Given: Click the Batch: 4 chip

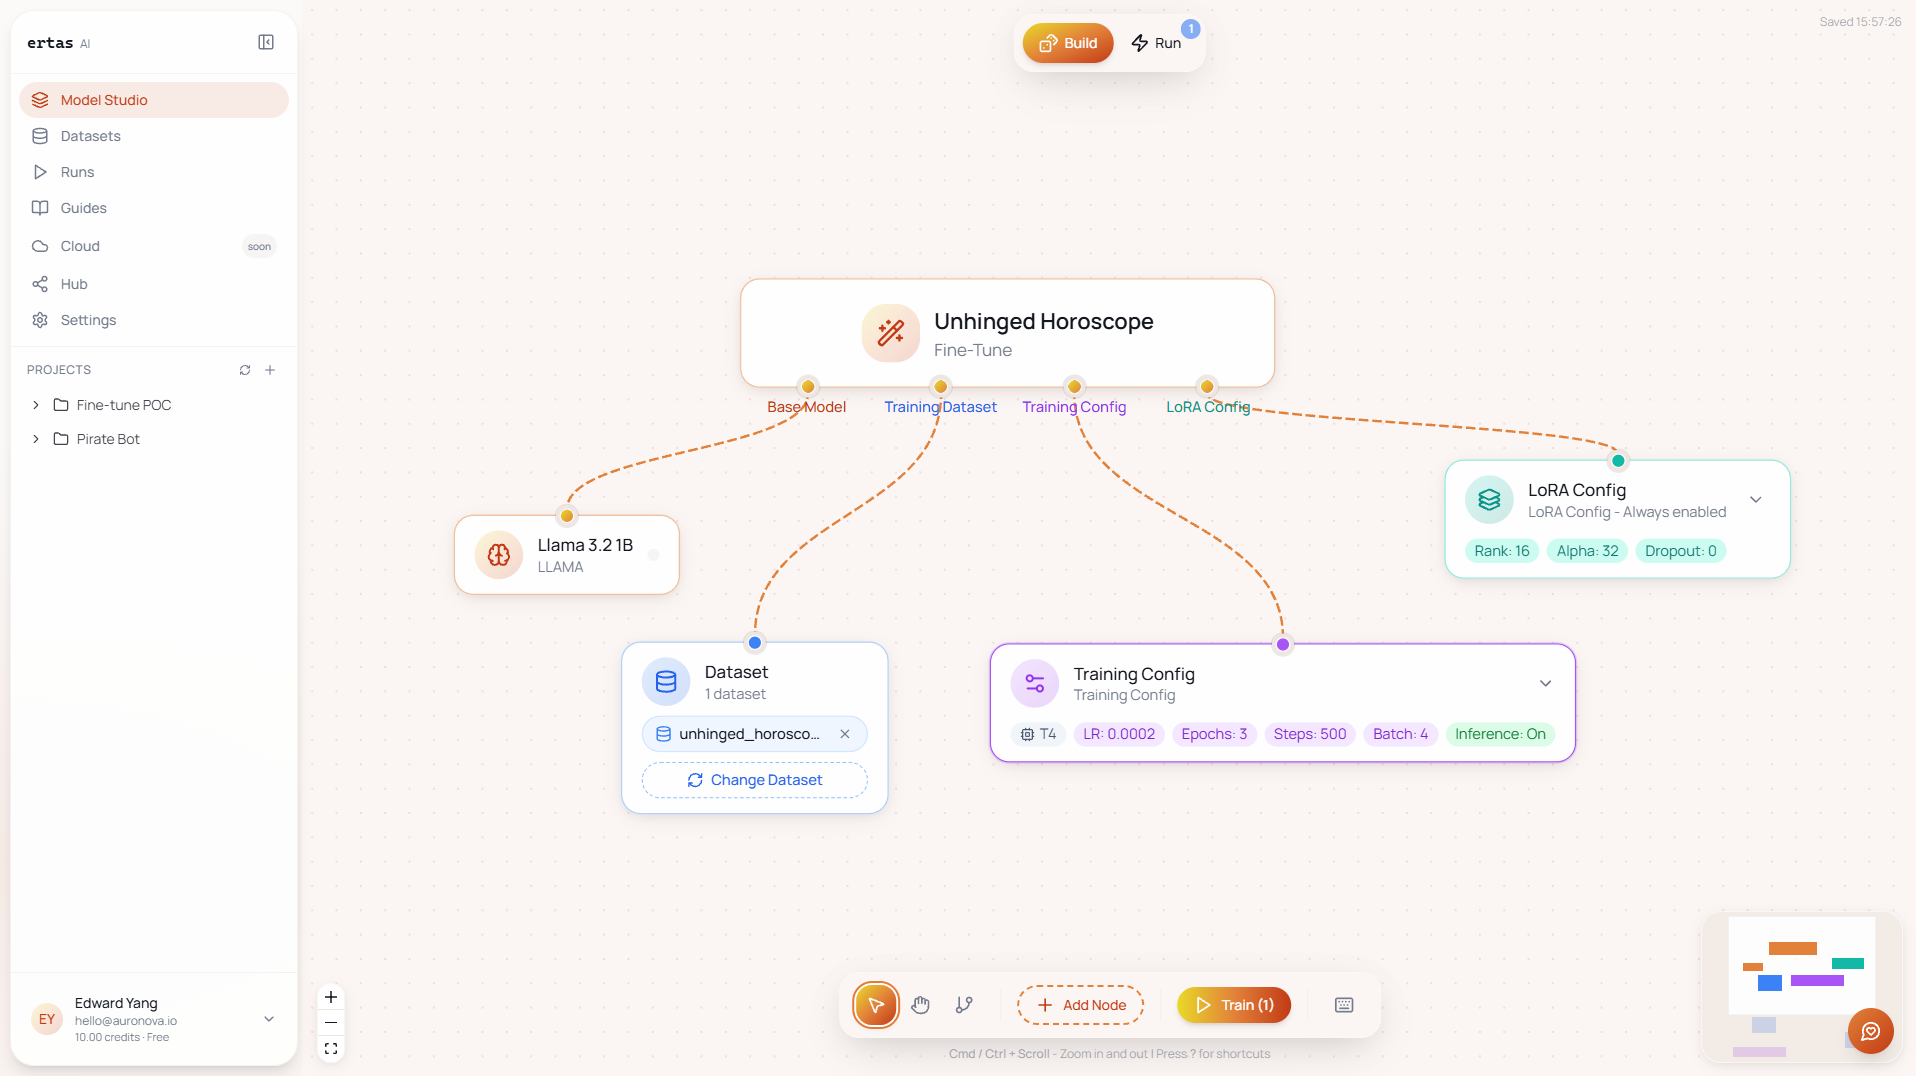Looking at the screenshot, I should click(x=1400, y=734).
